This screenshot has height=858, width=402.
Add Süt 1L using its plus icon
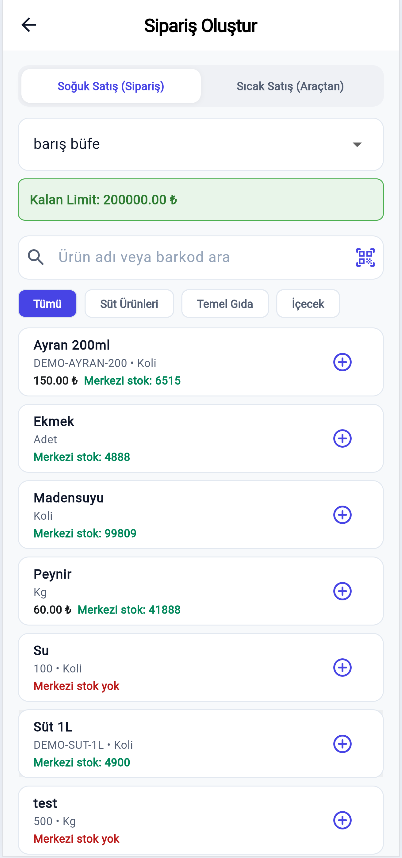(342, 744)
